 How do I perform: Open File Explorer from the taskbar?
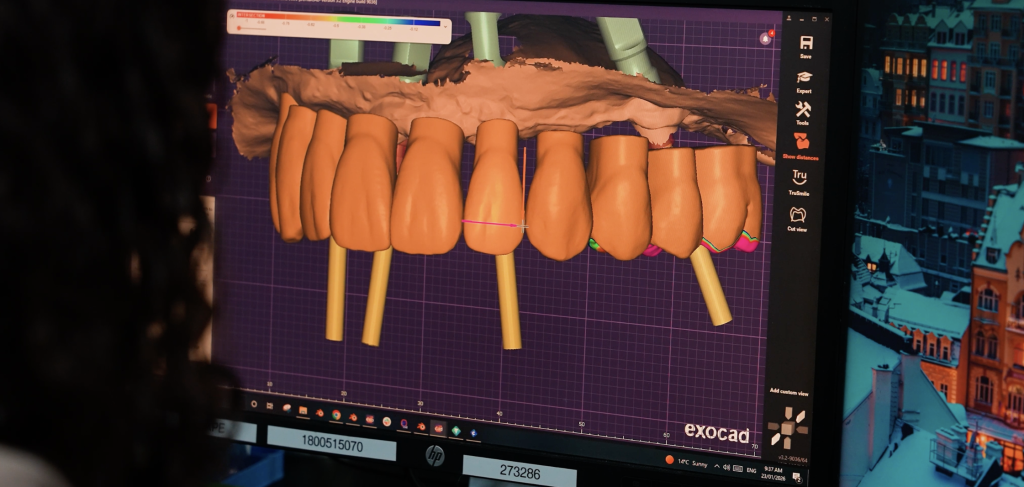[303, 411]
